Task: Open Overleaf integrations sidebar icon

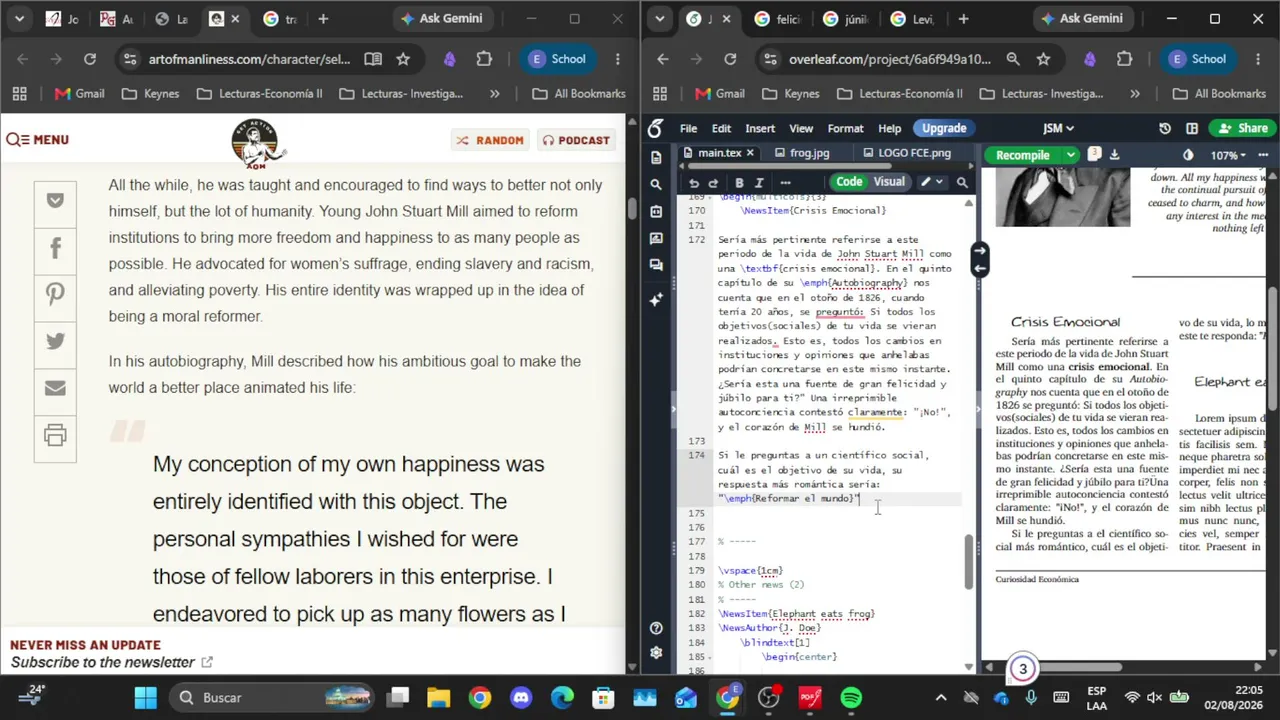Action: coord(656,212)
